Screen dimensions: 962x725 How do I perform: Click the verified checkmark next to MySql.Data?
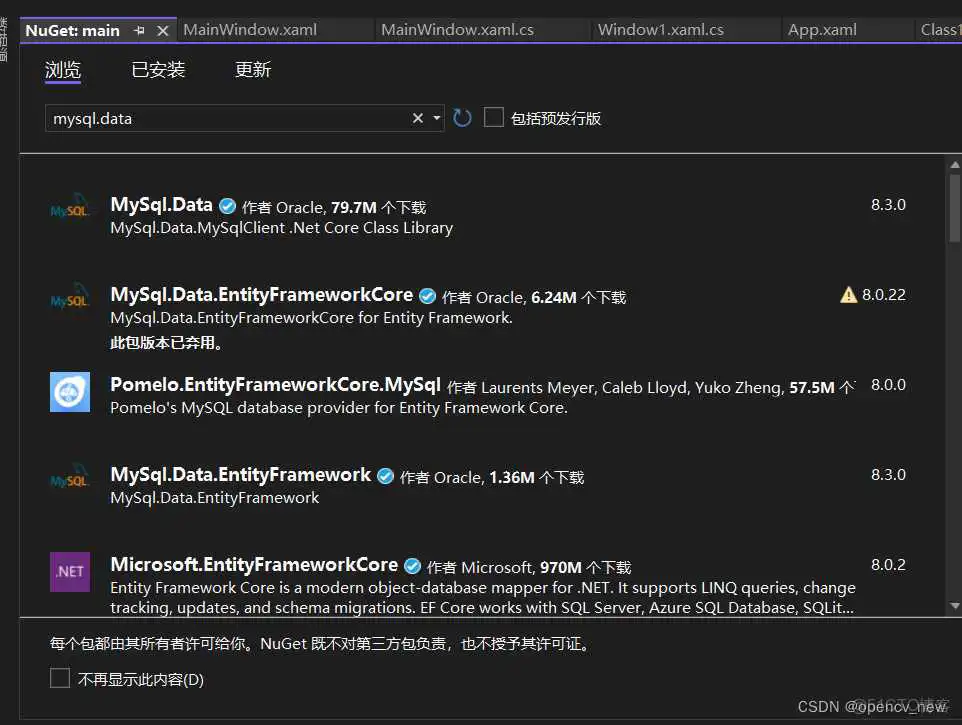[226, 205]
